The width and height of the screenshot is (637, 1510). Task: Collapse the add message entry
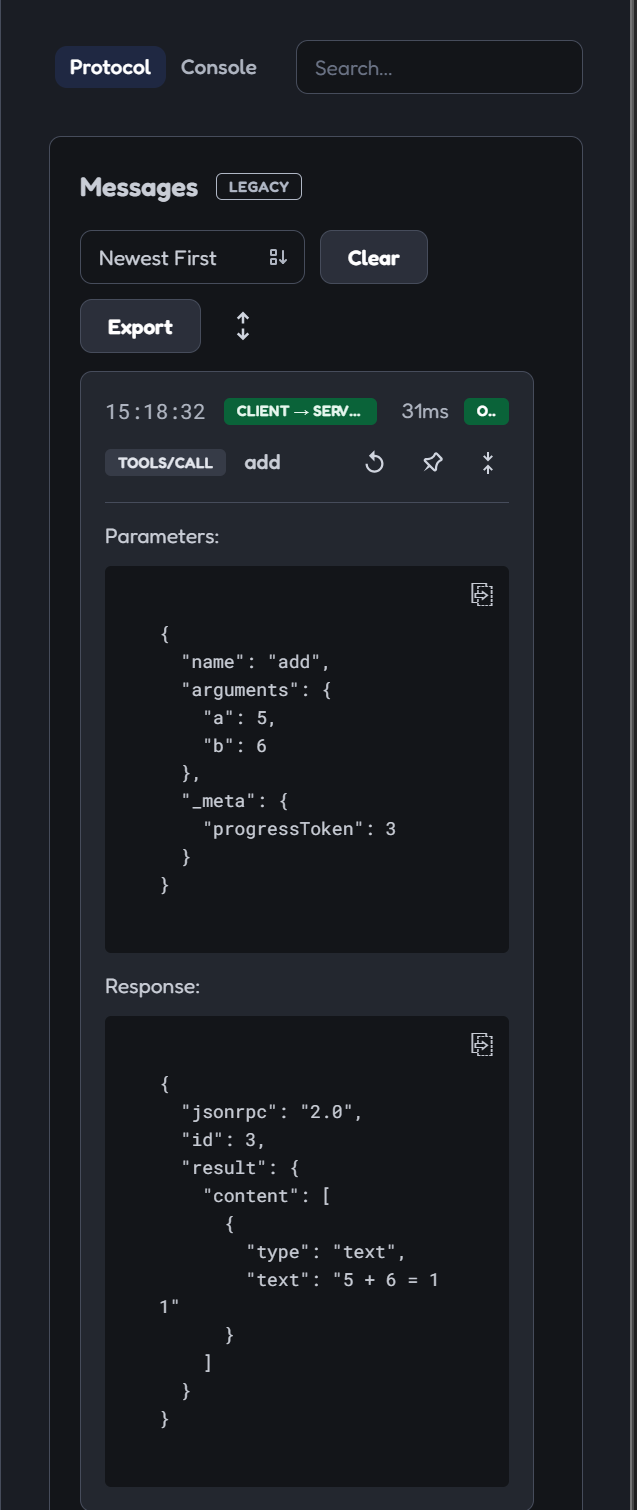pos(488,463)
